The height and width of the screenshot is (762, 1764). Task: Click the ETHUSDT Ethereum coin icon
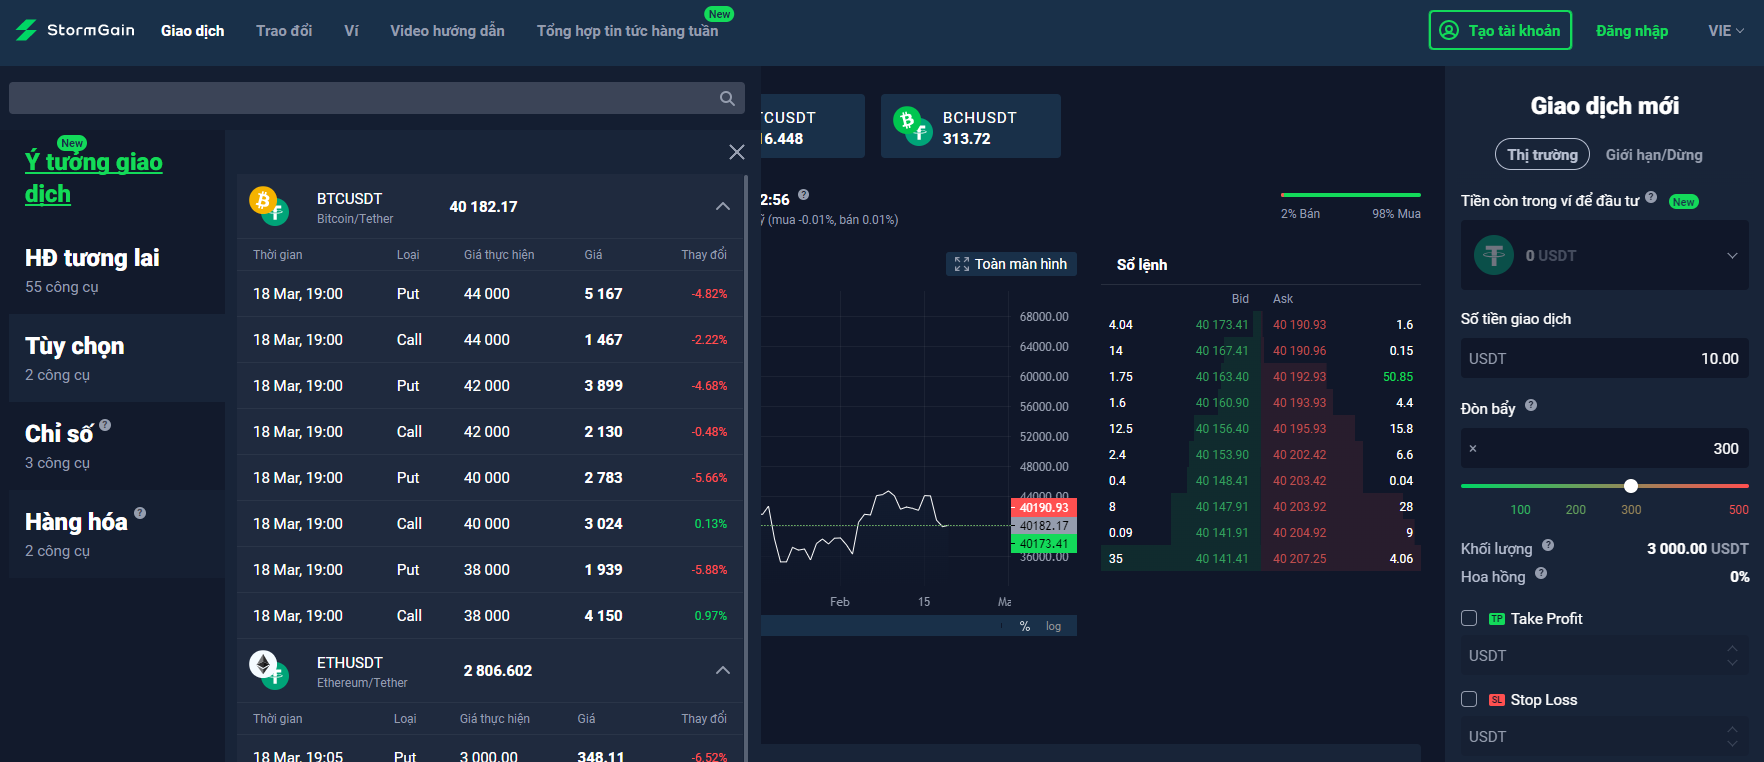(x=263, y=664)
